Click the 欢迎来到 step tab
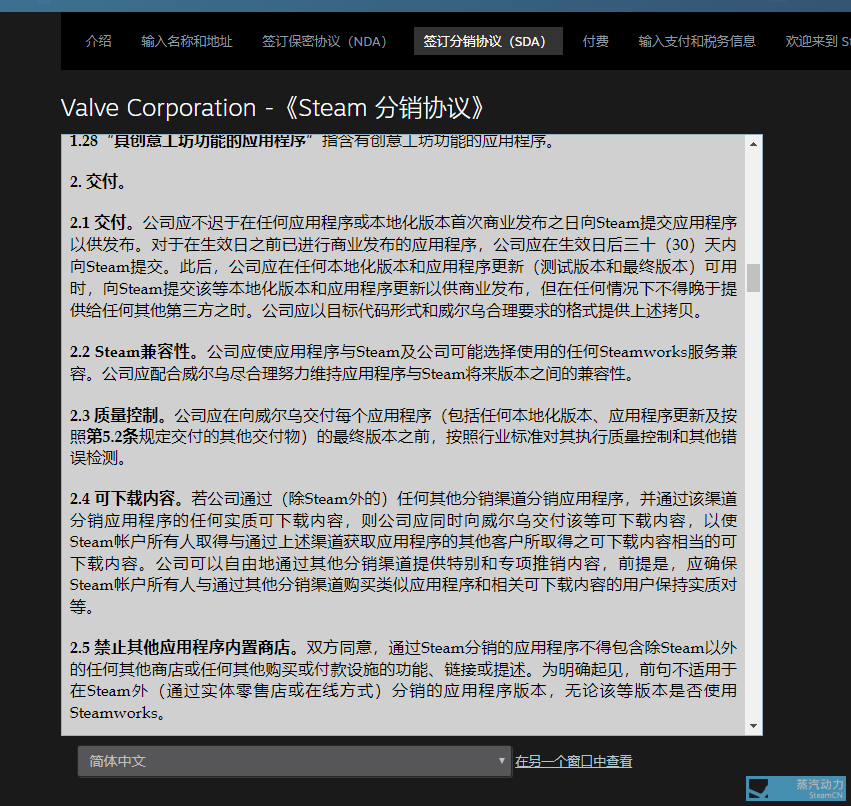851x806 pixels. point(817,41)
